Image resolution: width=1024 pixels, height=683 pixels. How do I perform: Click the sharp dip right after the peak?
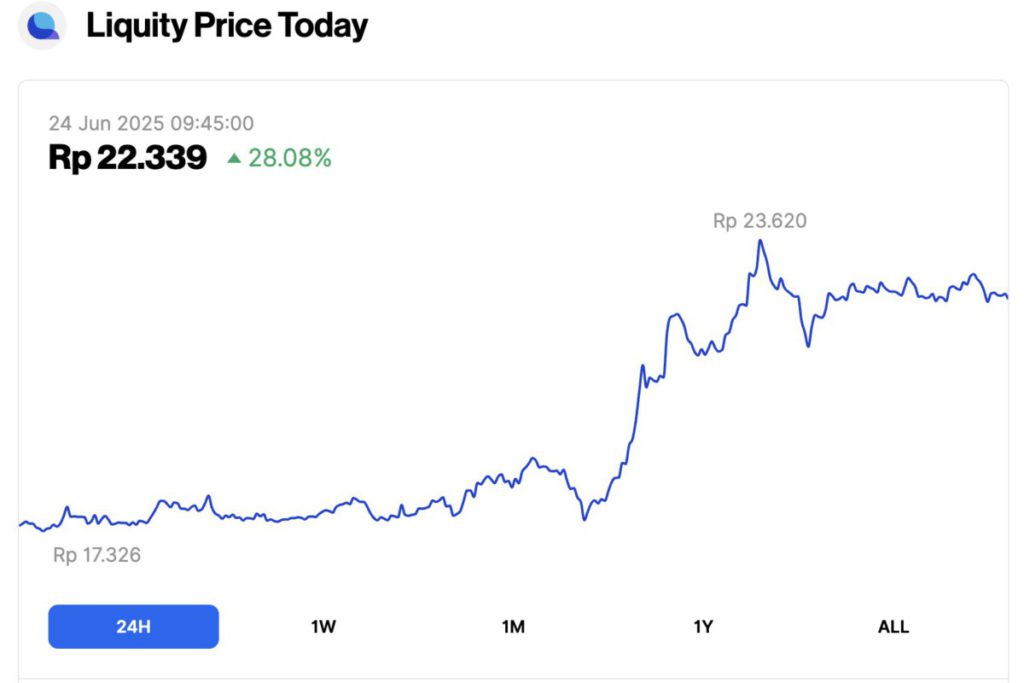point(808,346)
